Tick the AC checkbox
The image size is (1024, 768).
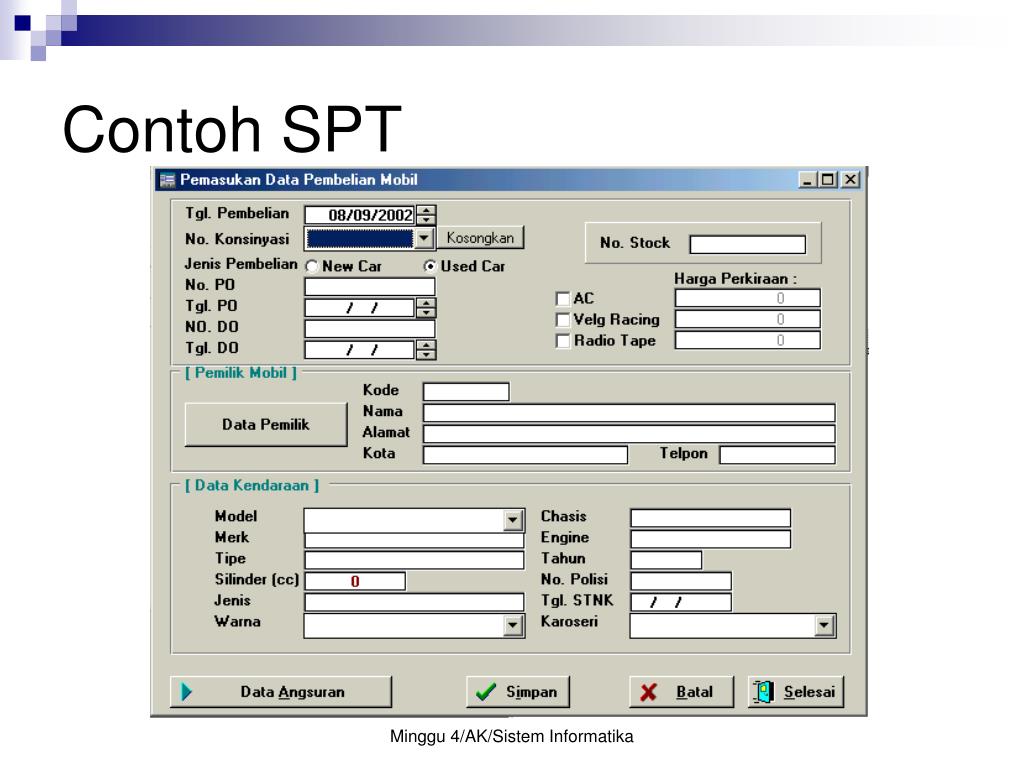coord(562,298)
